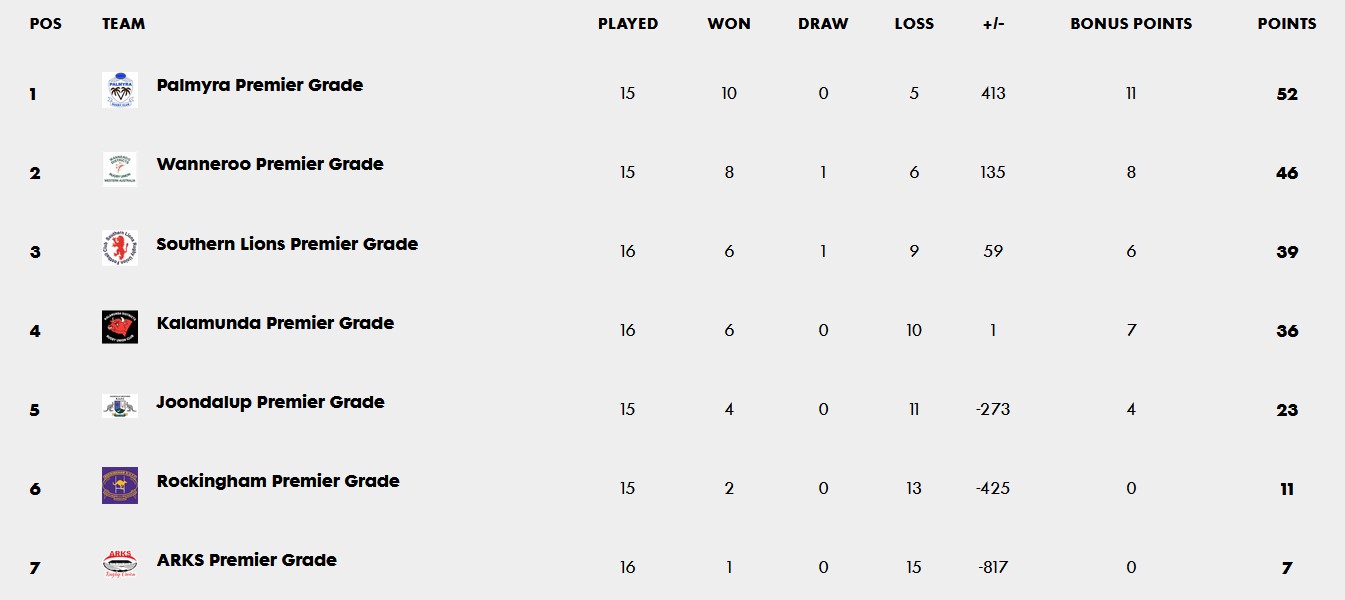This screenshot has height=600, width=1345.
Task: Click the ARKS rugby club logo
Action: pyautogui.click(x=120, y=564)
